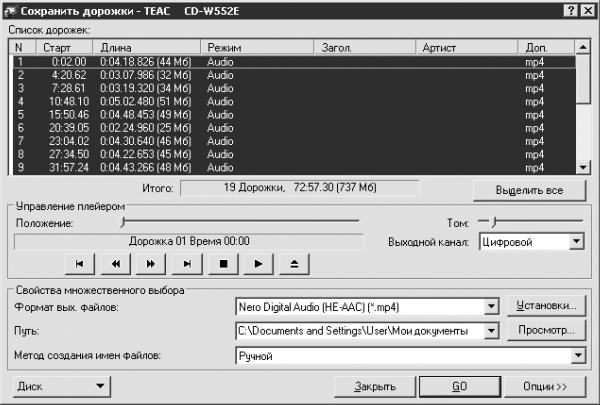Screen dimensions: 600x405
Task: Open the file name creation method dropdown
Action: coord(578,356)
